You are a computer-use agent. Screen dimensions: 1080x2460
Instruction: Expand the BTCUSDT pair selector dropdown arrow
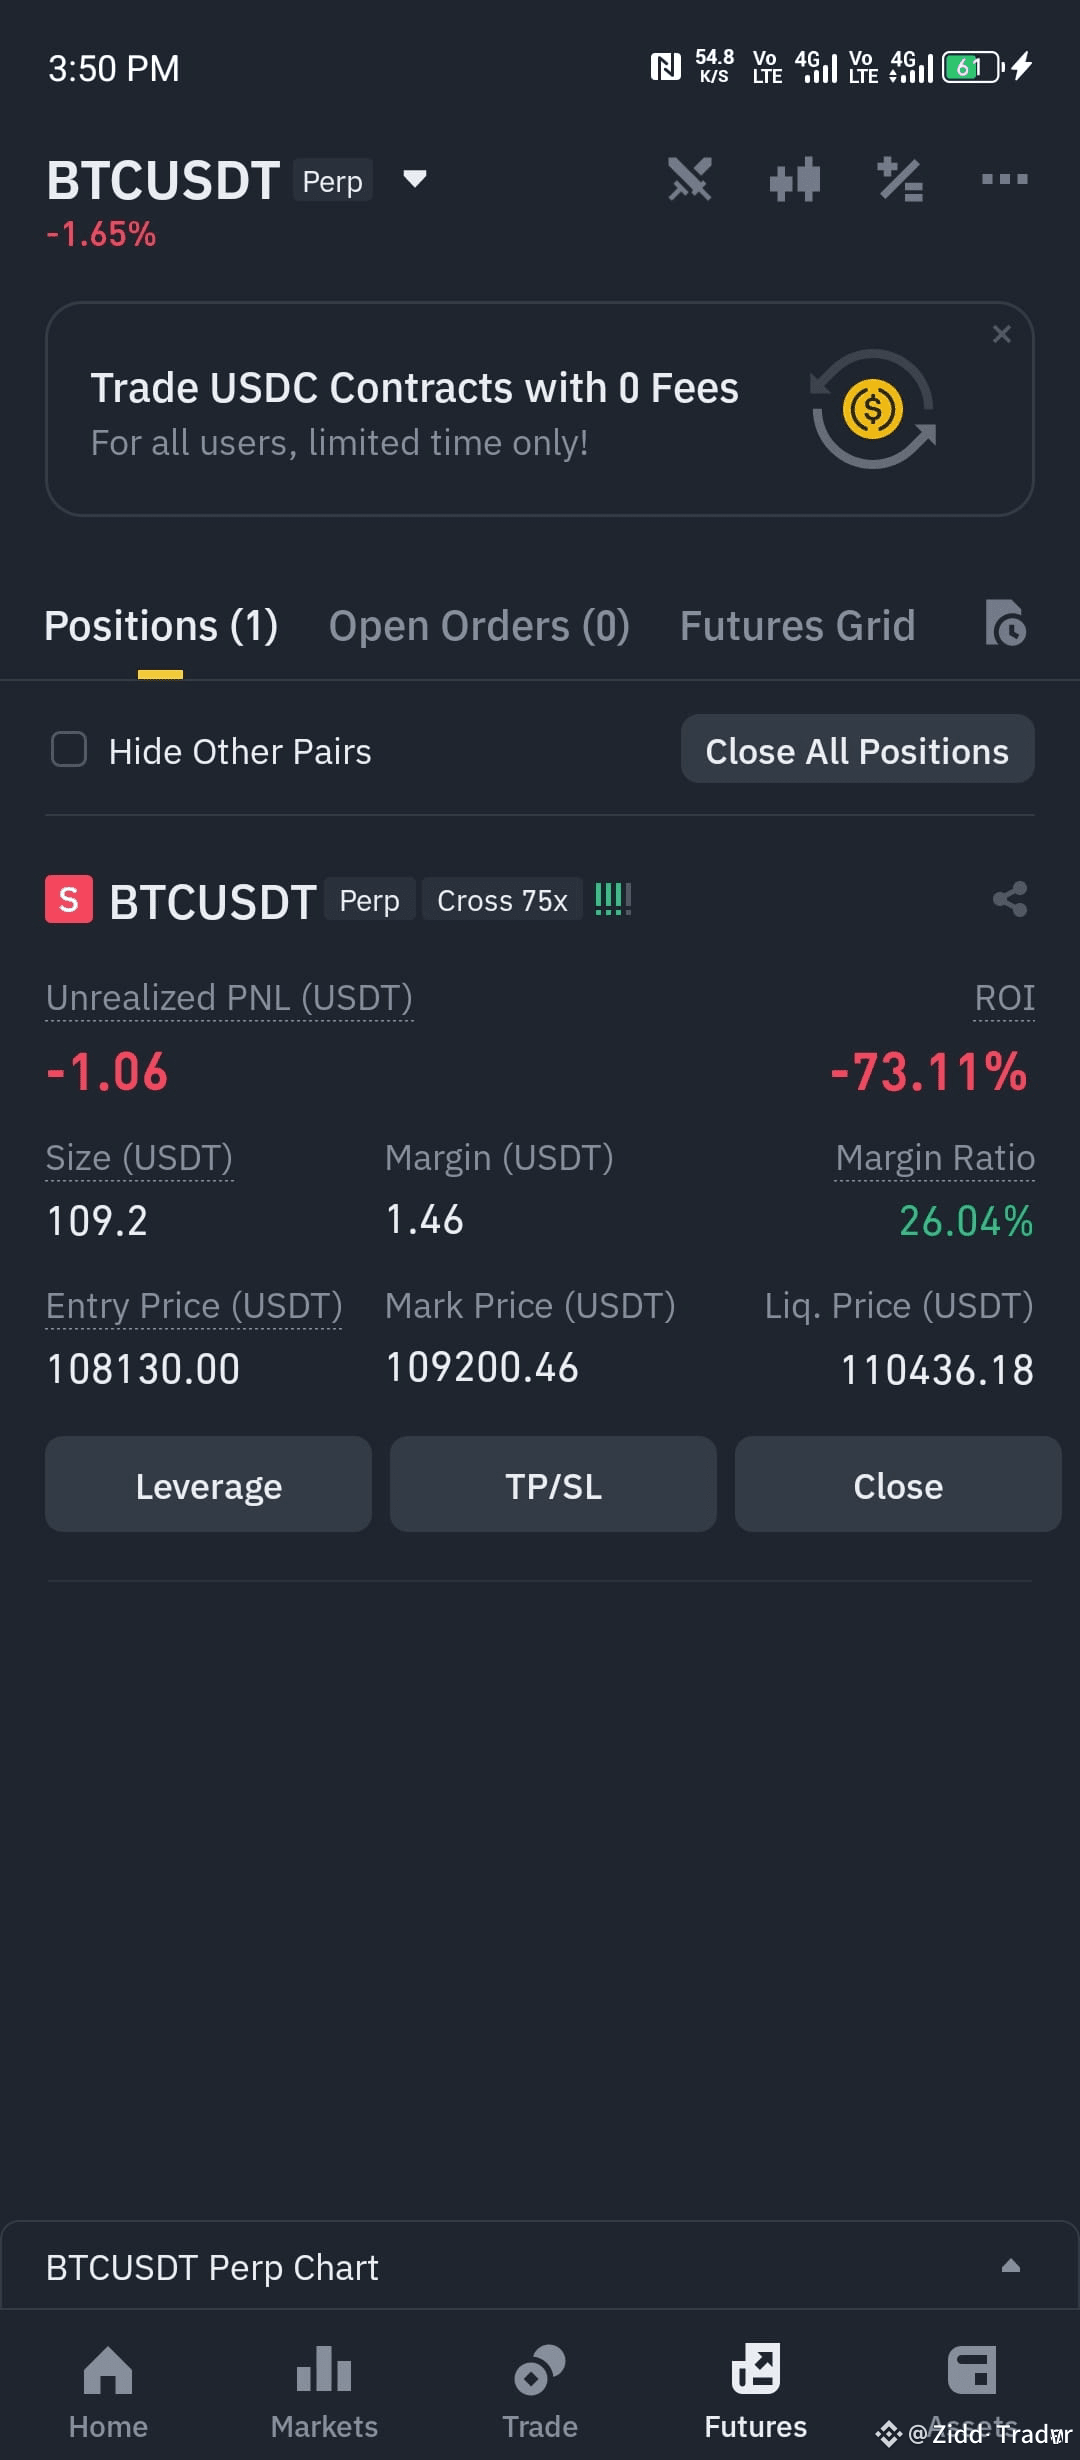point(415,179)
